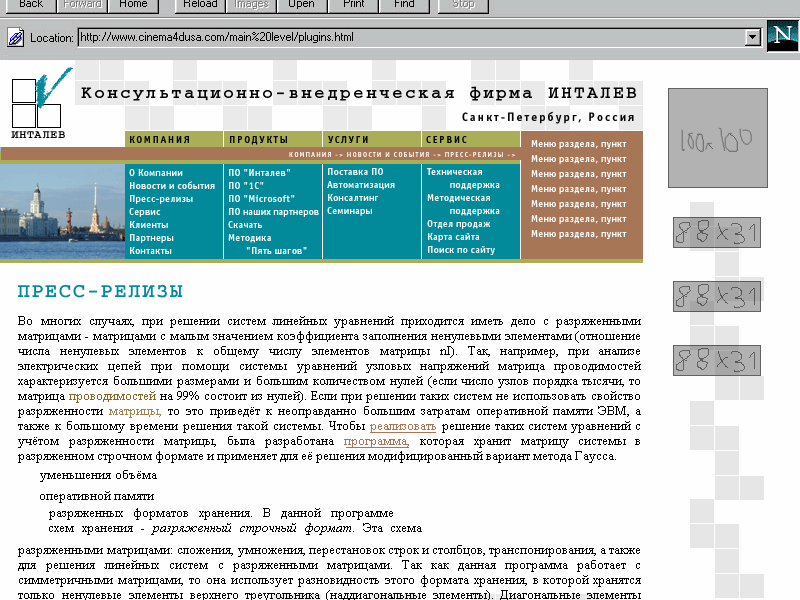Open the ПО наших партнеров link

pyautogui.click(x=273, y=212)
